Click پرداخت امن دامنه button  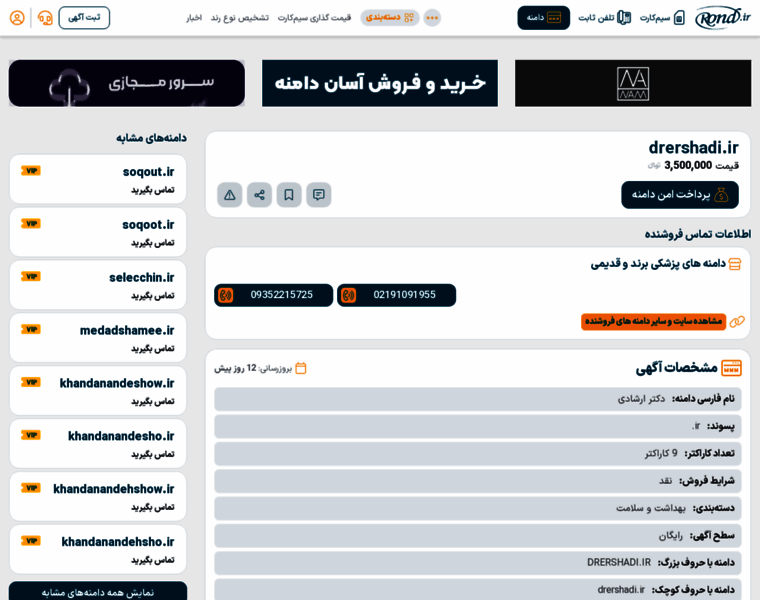[x=680, y=195]
